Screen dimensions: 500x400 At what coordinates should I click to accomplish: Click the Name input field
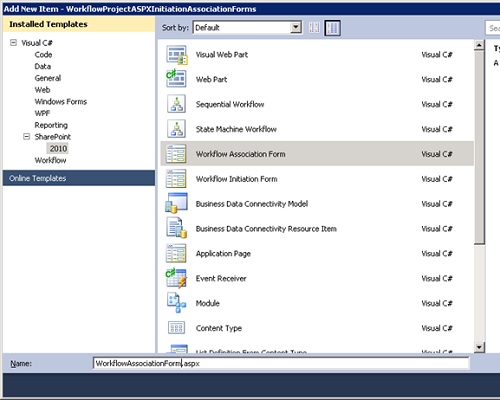[281, 363]
